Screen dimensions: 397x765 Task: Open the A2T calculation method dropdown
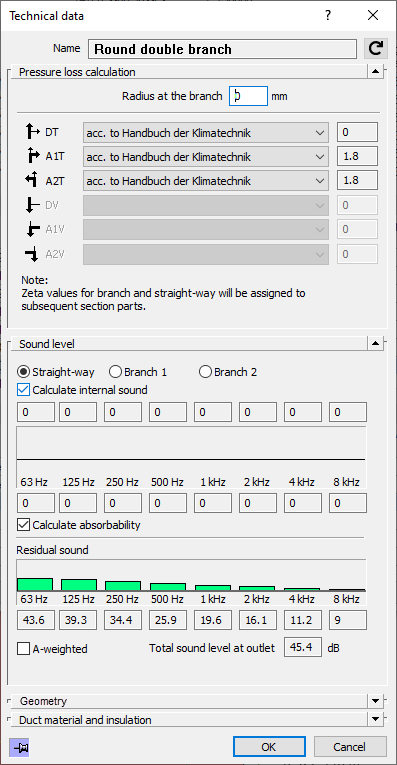205,181
